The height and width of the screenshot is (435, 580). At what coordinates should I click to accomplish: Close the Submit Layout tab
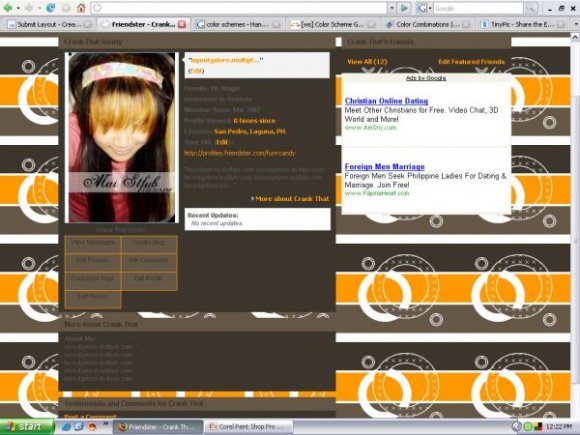(88, 25)
